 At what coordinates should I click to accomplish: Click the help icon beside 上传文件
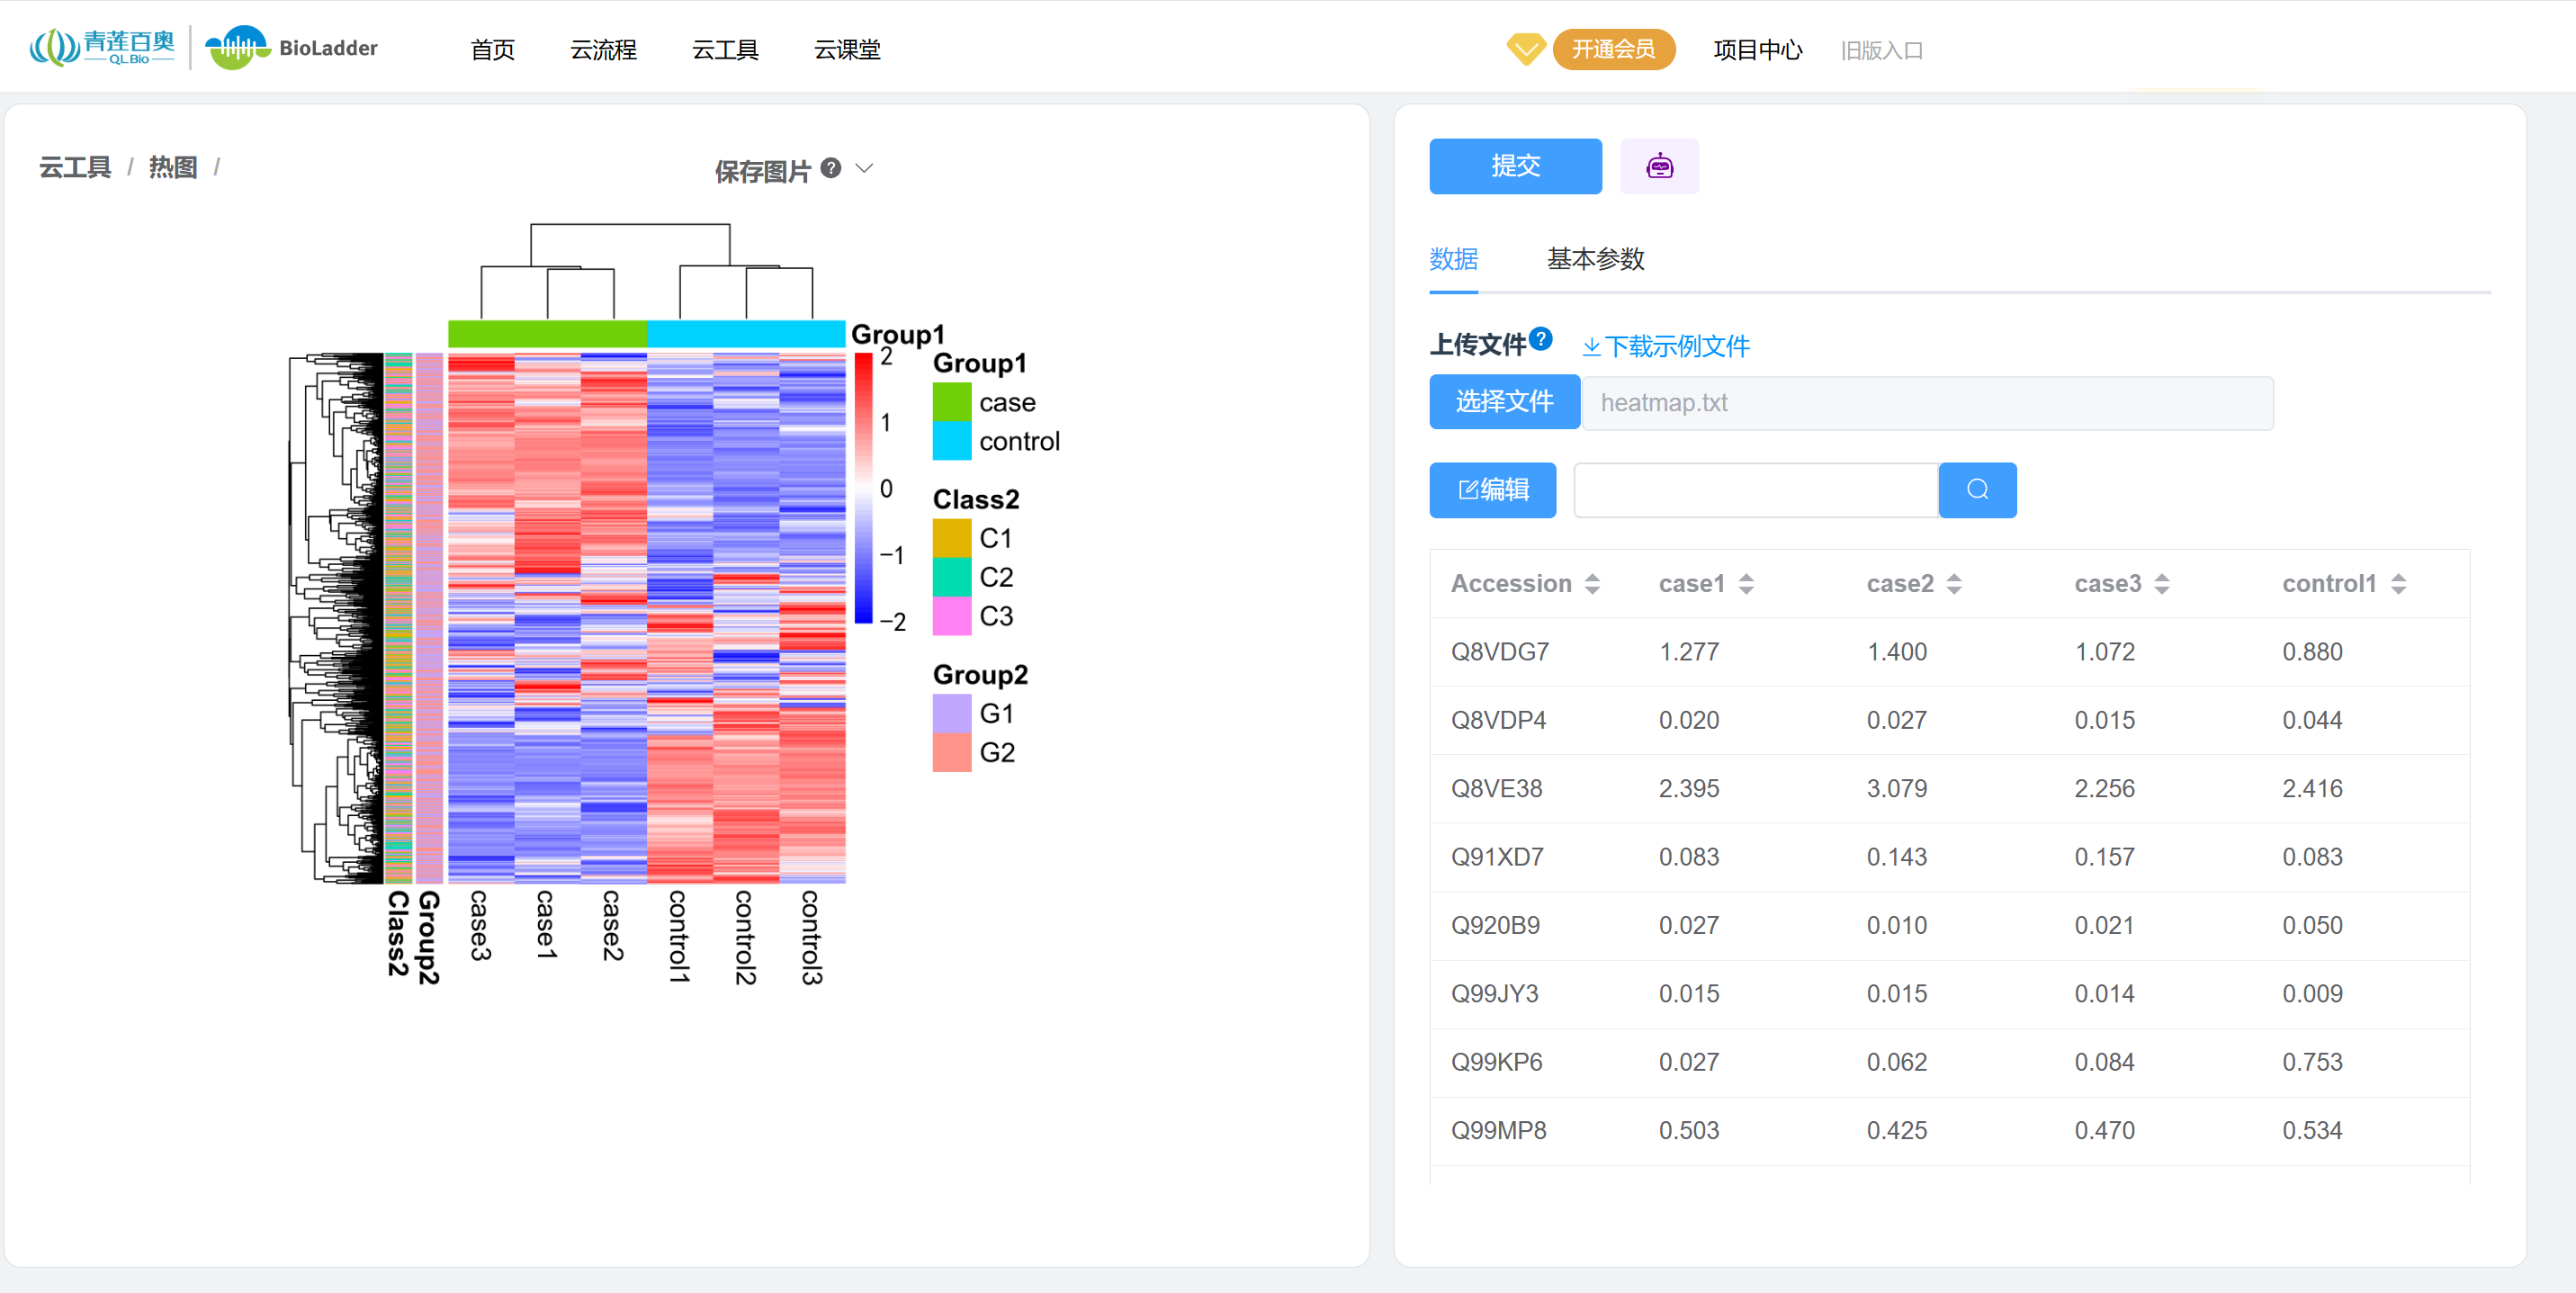(1541, 339)
